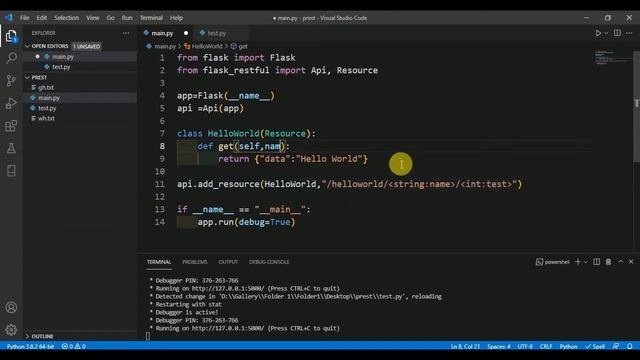640x360 pixels.
Task: Click the code minimap preview
Action: click(612, 57)
